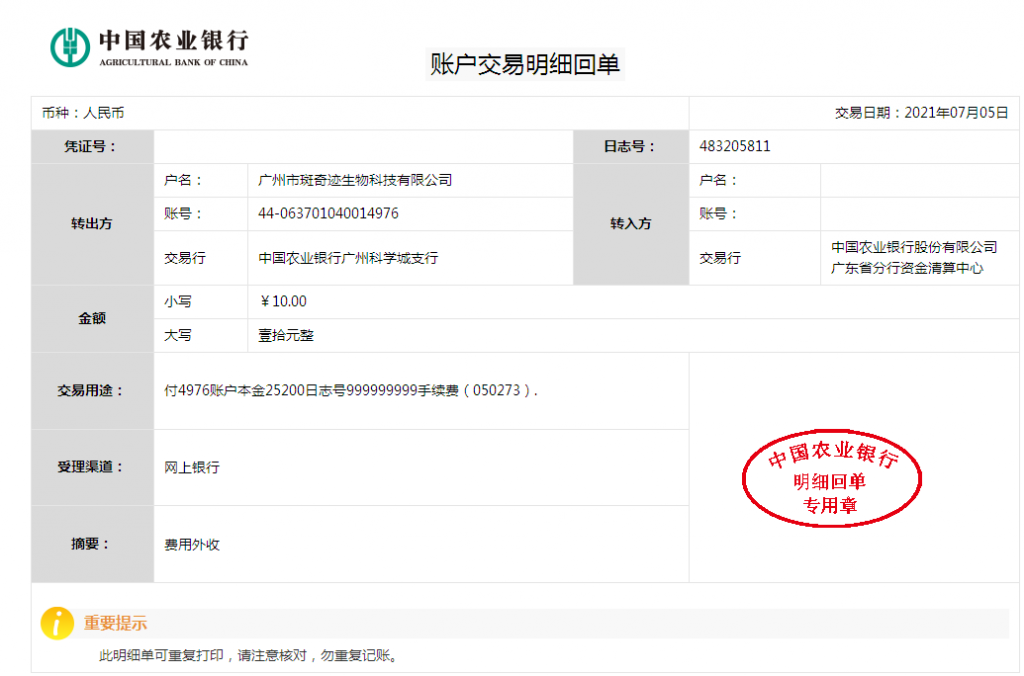Click the 中国农业银行广州科学城支行 bank cell
The height and width of the screenshot is (676, 1024).
tap(348, 258)
